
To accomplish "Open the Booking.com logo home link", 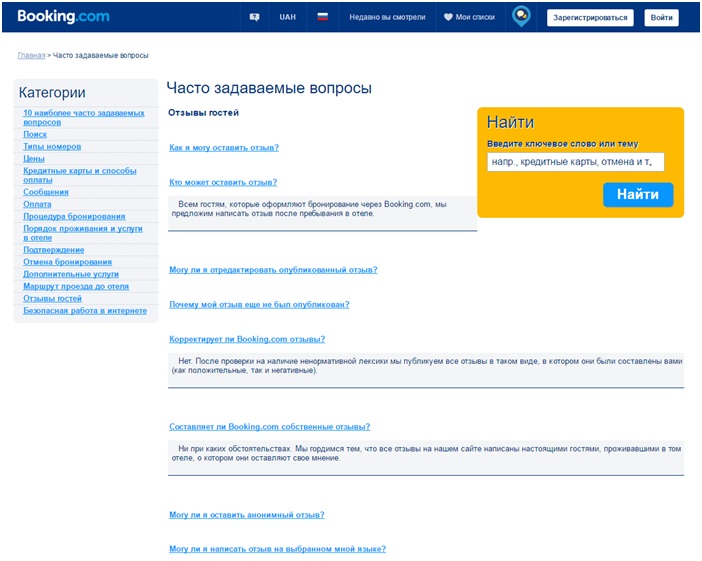I will 63,16.
